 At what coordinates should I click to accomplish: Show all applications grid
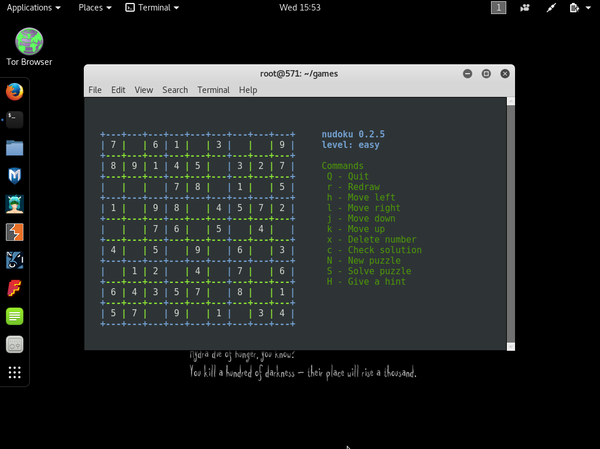pos(14,372)
